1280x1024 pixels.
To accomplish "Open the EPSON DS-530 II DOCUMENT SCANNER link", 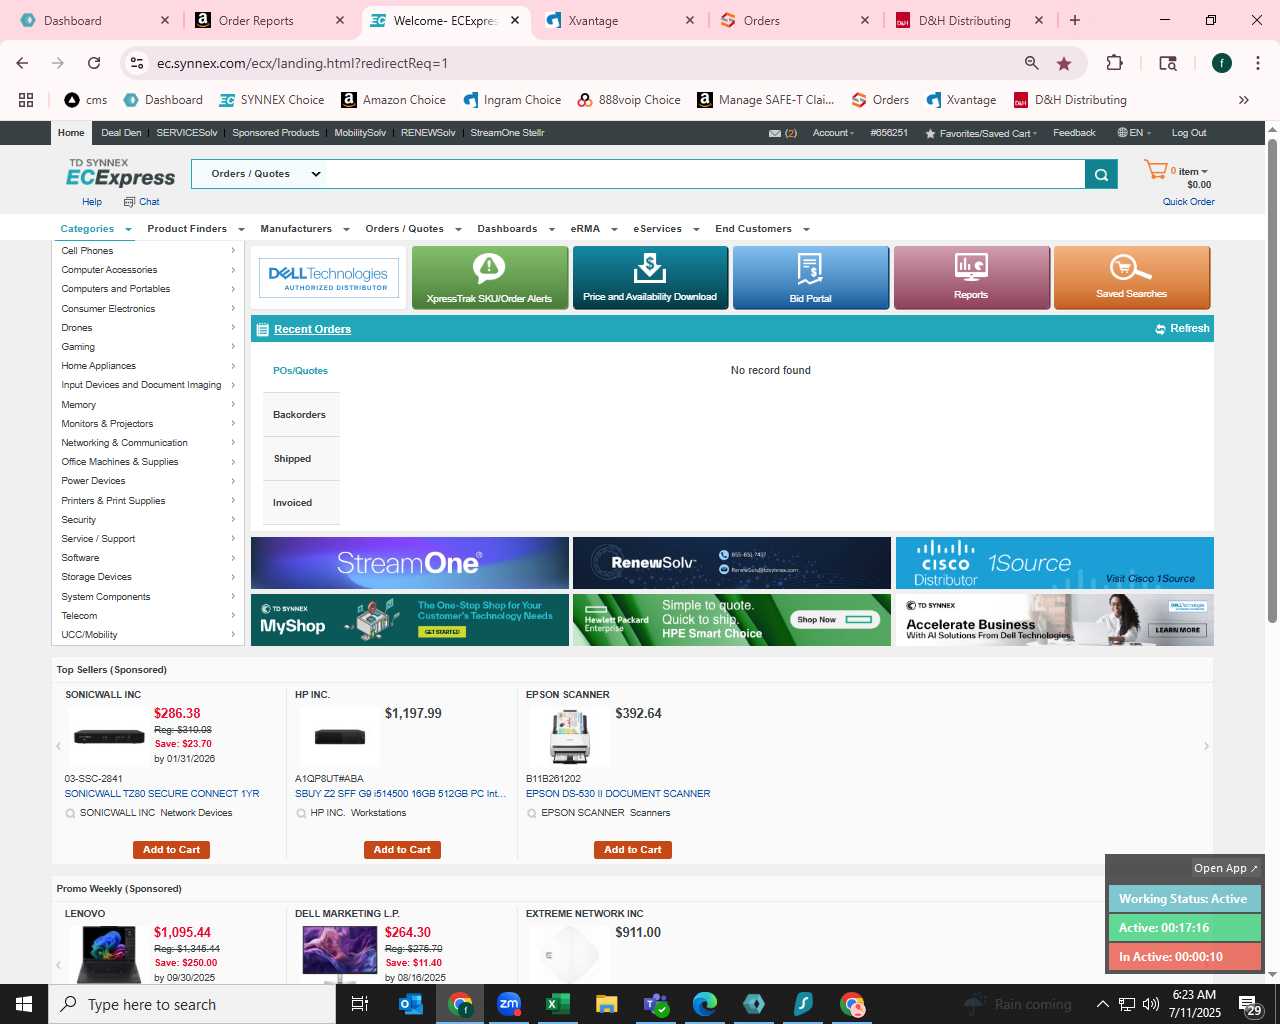I will pyautogui.click(x=618, y=794).
